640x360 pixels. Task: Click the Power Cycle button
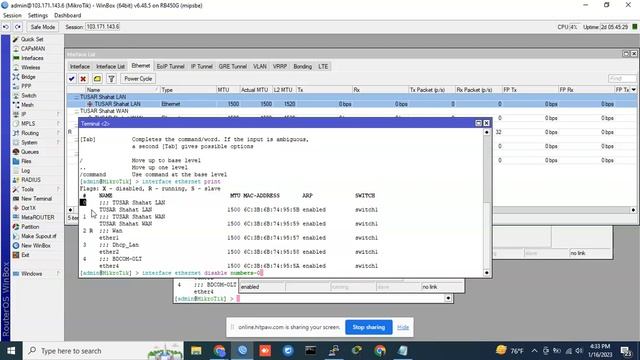tap(138, 79)
